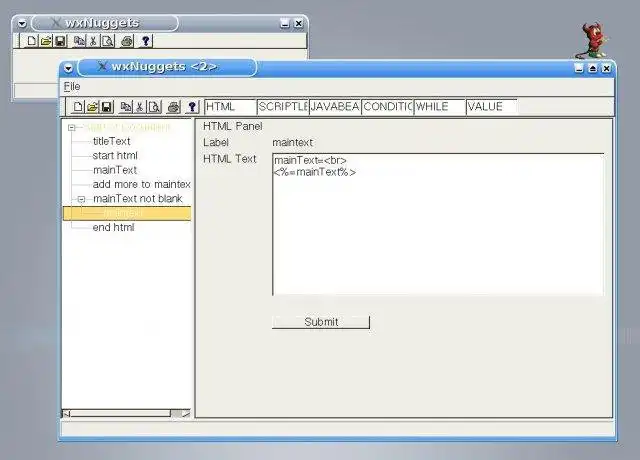Open window menu arrow of back wxNuggets window
The image size is (640, 460).
(22, 24)
